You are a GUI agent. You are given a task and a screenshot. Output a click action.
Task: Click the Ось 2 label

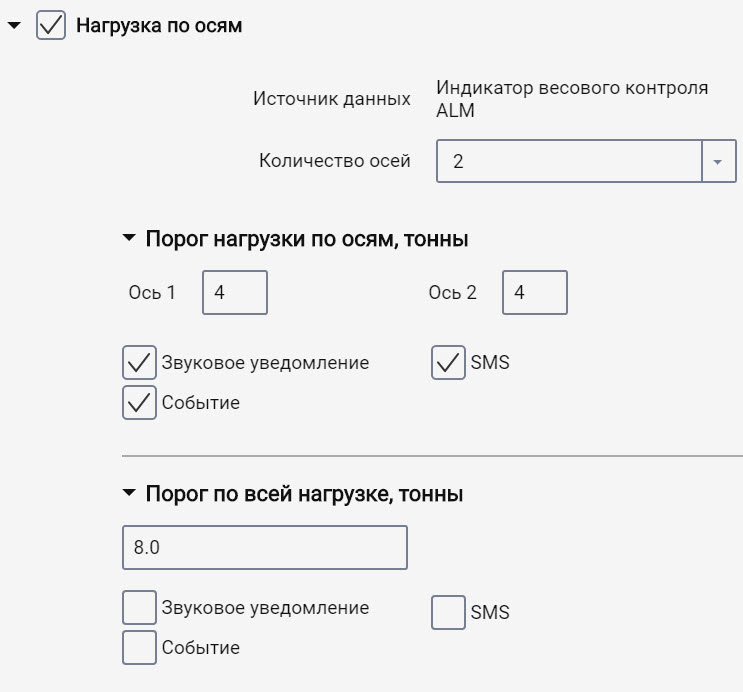[x=453, y=292]
